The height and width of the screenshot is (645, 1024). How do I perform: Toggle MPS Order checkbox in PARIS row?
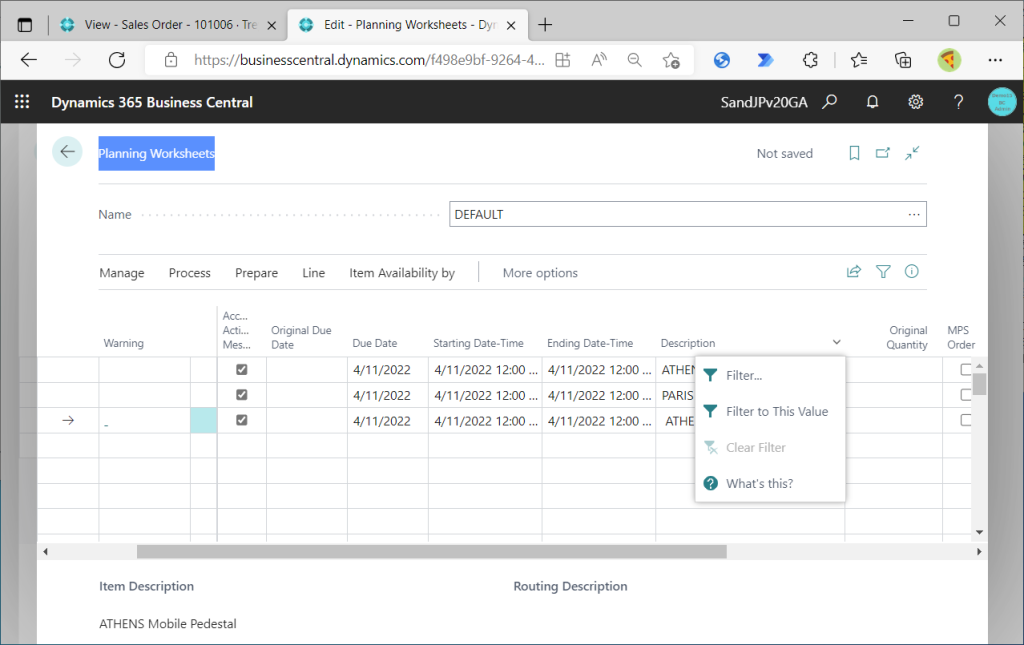coord(965,395)
